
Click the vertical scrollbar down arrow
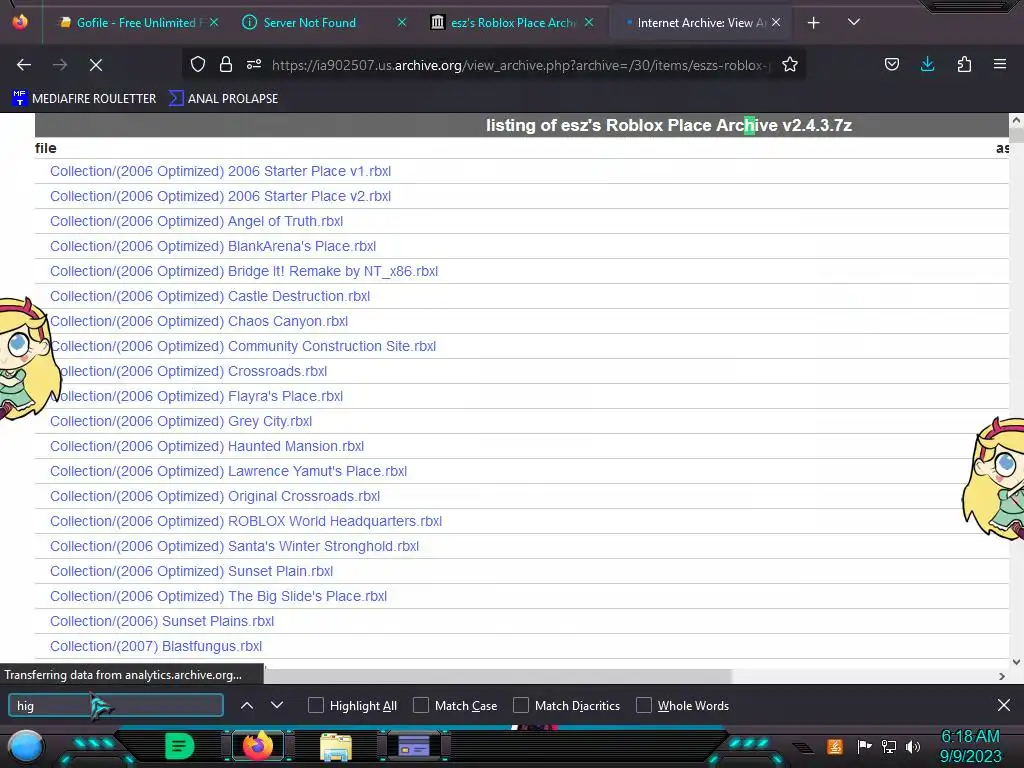coord(1016,662)
